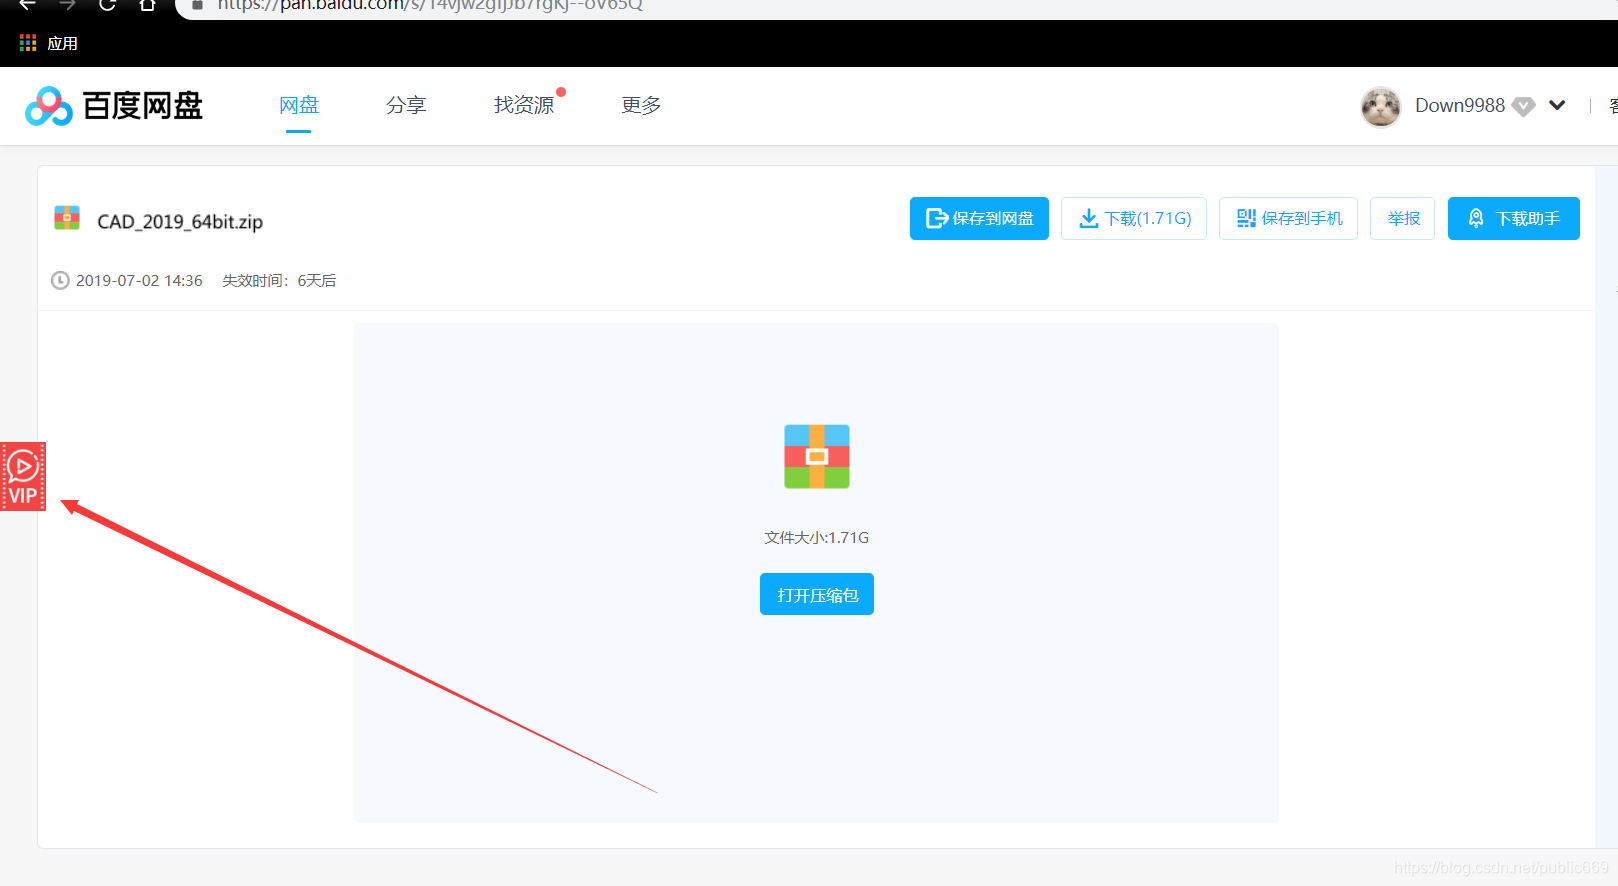Click the browser home button
The height and width of the screenshot is (886, 1618).
148,4
